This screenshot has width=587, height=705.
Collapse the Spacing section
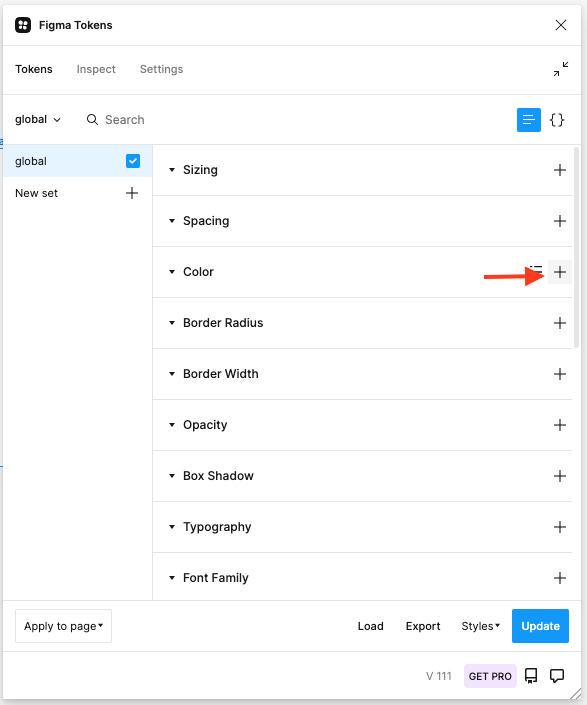(172, 221)
